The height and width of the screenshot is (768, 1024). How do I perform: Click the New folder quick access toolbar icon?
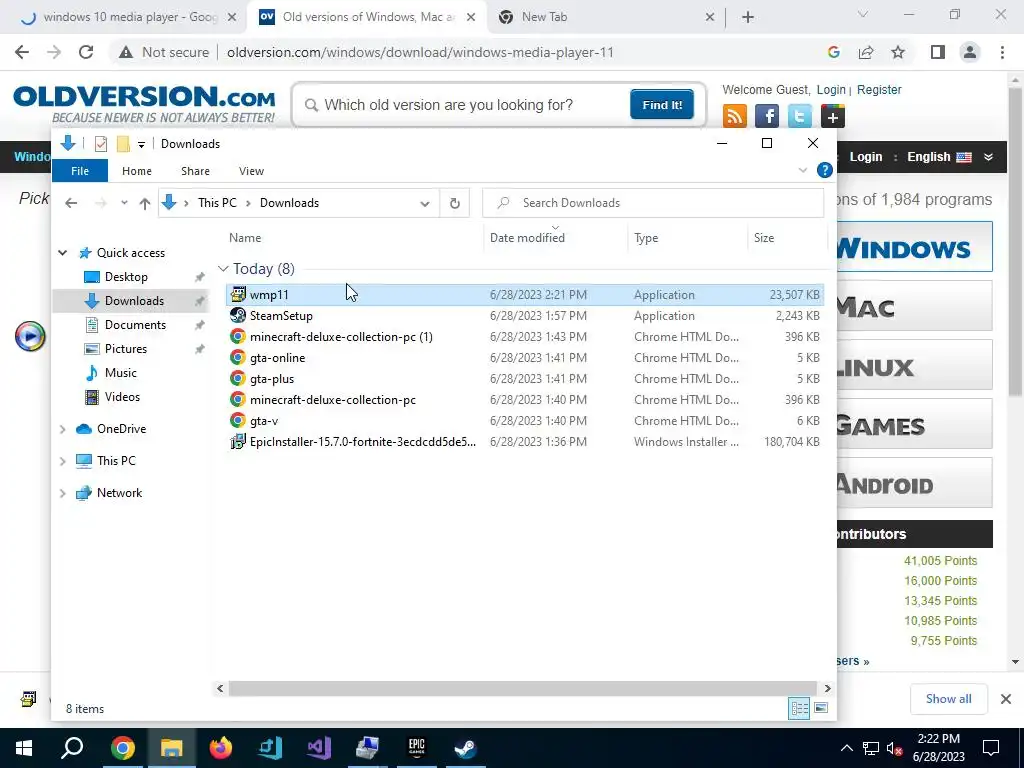click(x=123, y=144)
